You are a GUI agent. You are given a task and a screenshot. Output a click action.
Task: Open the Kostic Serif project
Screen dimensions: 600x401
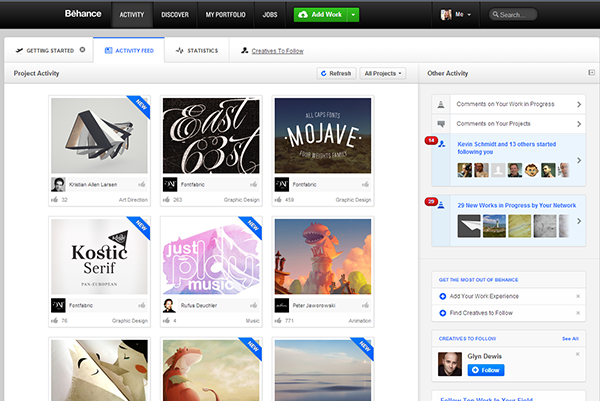click(x=99, y=256)
